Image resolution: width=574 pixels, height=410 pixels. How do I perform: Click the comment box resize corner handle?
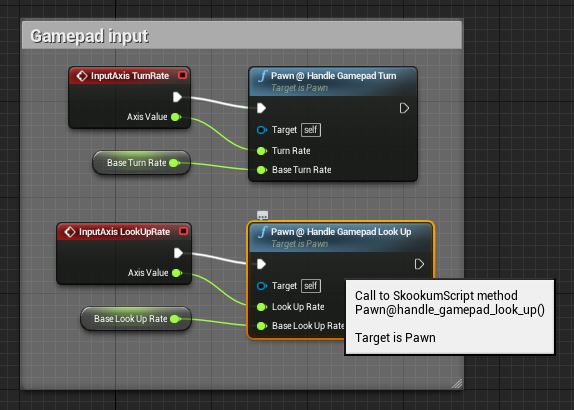pos(456,383)
